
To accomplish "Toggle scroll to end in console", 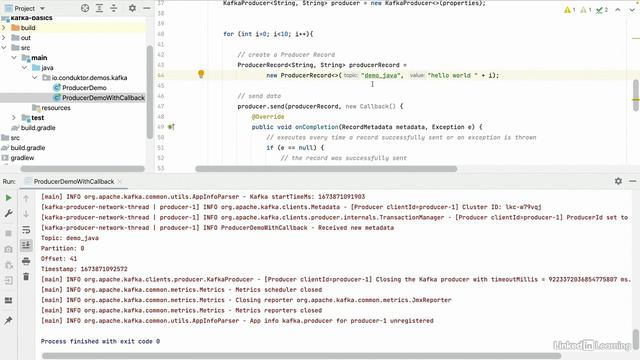I will 26,245.
